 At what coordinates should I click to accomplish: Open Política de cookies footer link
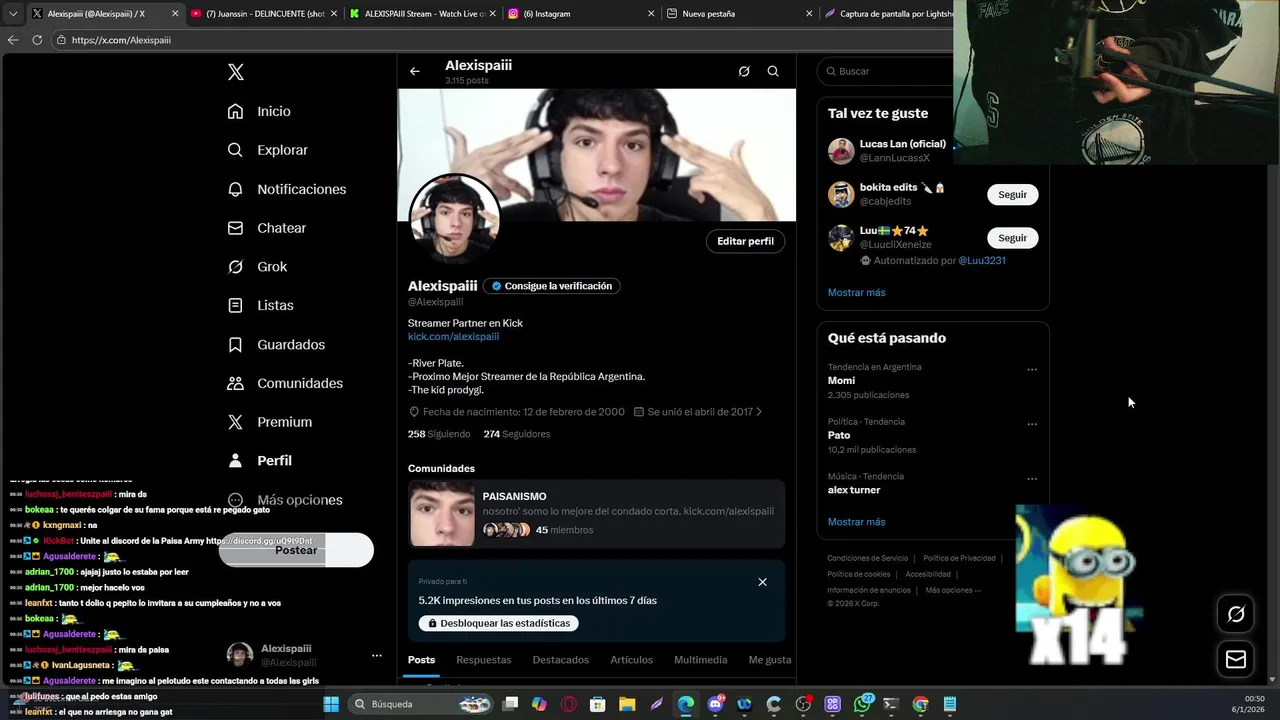pyautogui.click(x=859, y=574)
